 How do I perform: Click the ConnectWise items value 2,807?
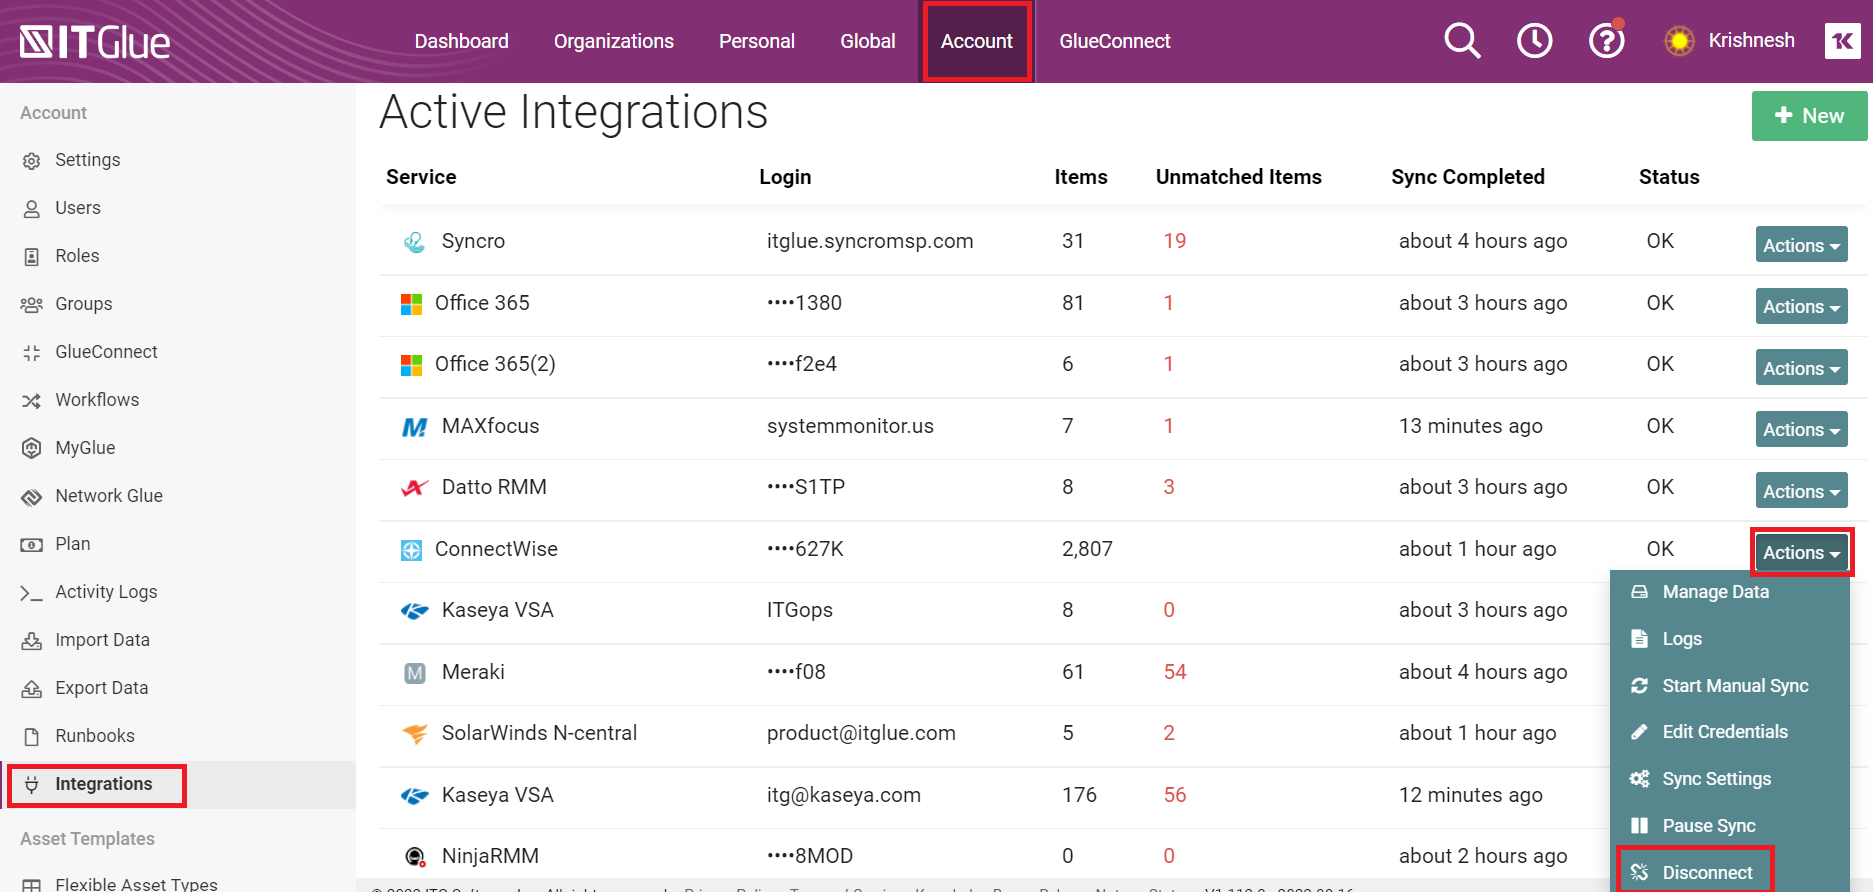1087,549
